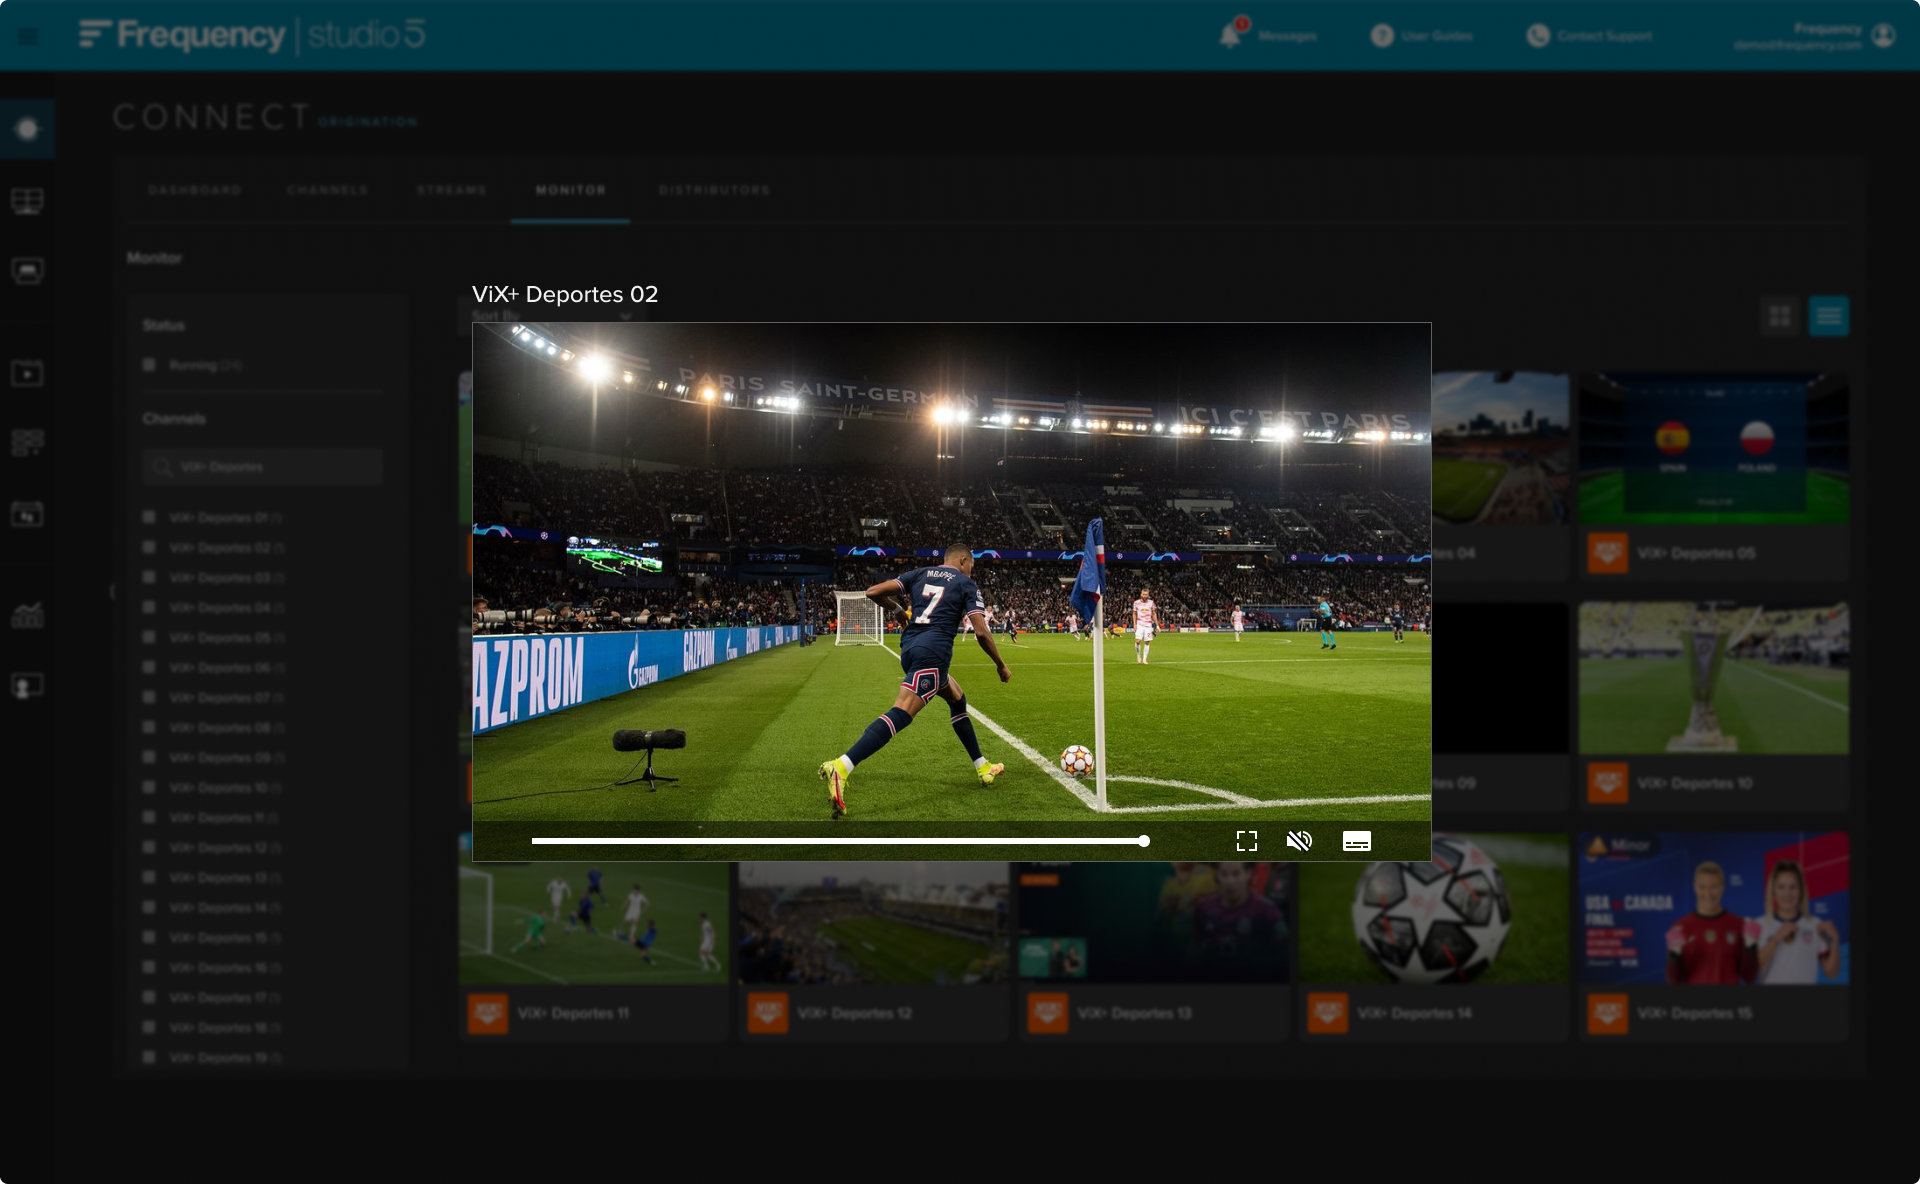Open the video play sidebar icon
The image size is (1920, 1184).
27,374
